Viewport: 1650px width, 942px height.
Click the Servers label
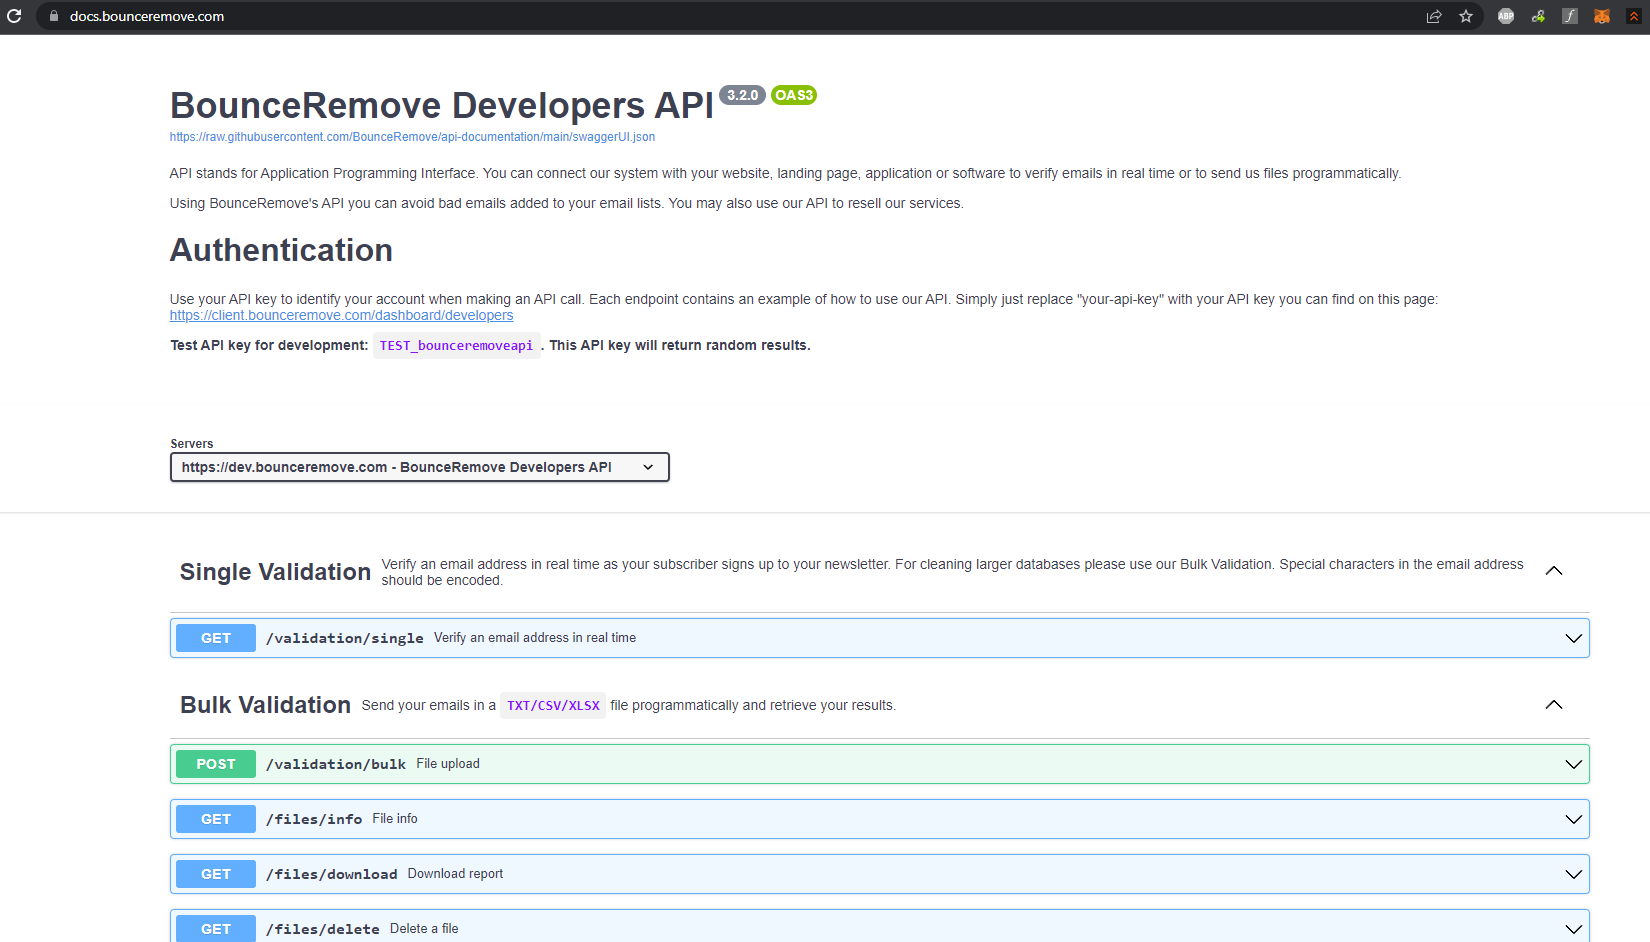tap(192, 444)
